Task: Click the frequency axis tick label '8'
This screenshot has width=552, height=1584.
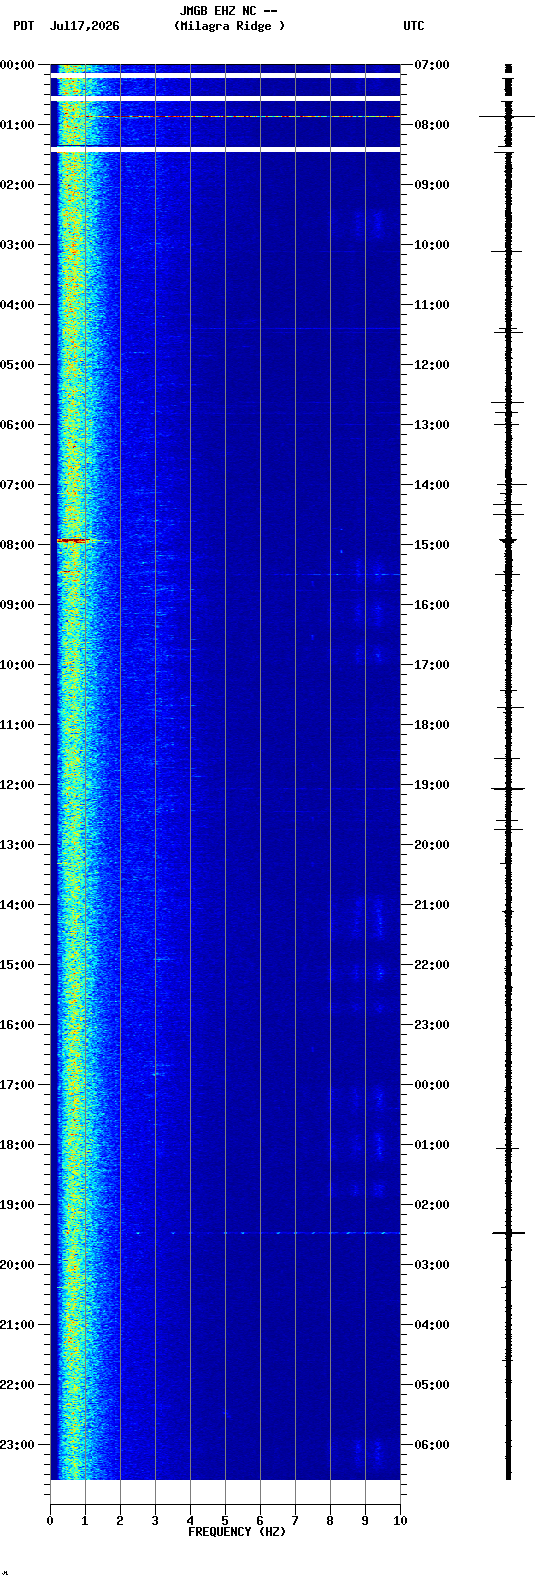Action: tap(330, 1521)
